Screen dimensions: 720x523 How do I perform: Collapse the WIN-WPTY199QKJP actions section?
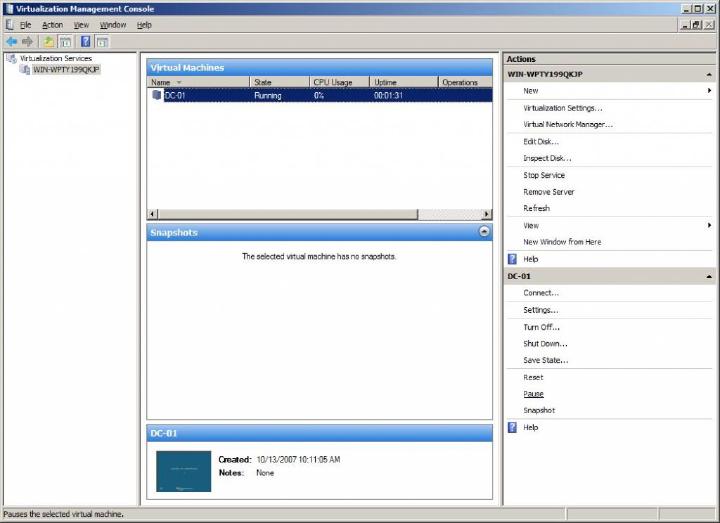click(709, 74)
